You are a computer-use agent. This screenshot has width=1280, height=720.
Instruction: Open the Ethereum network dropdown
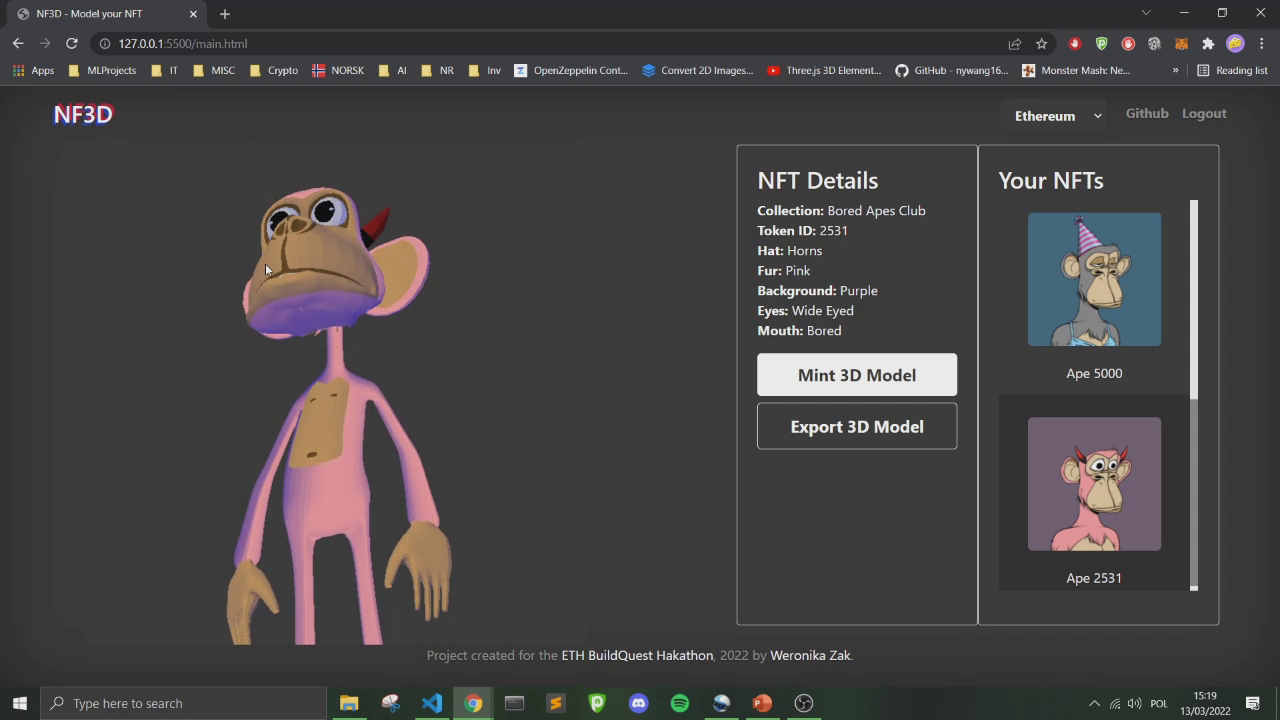1057,116
